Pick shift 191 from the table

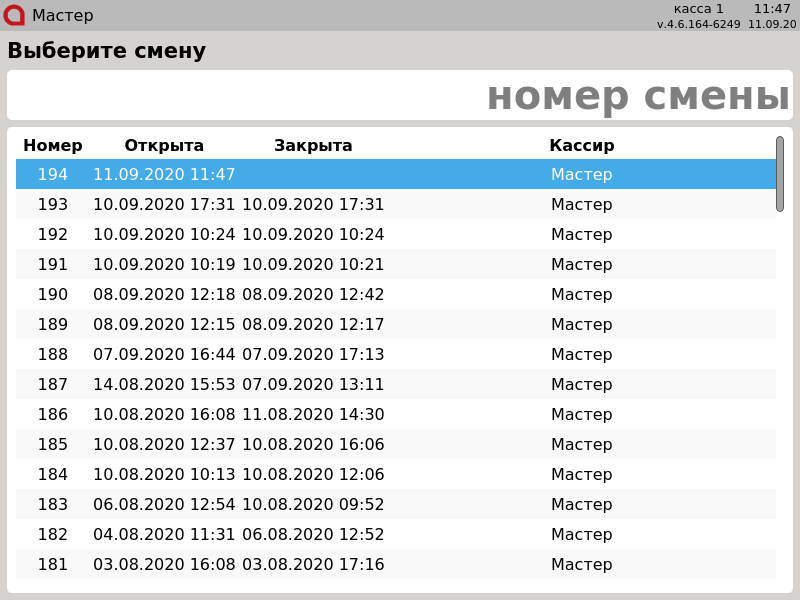point(395,265)
